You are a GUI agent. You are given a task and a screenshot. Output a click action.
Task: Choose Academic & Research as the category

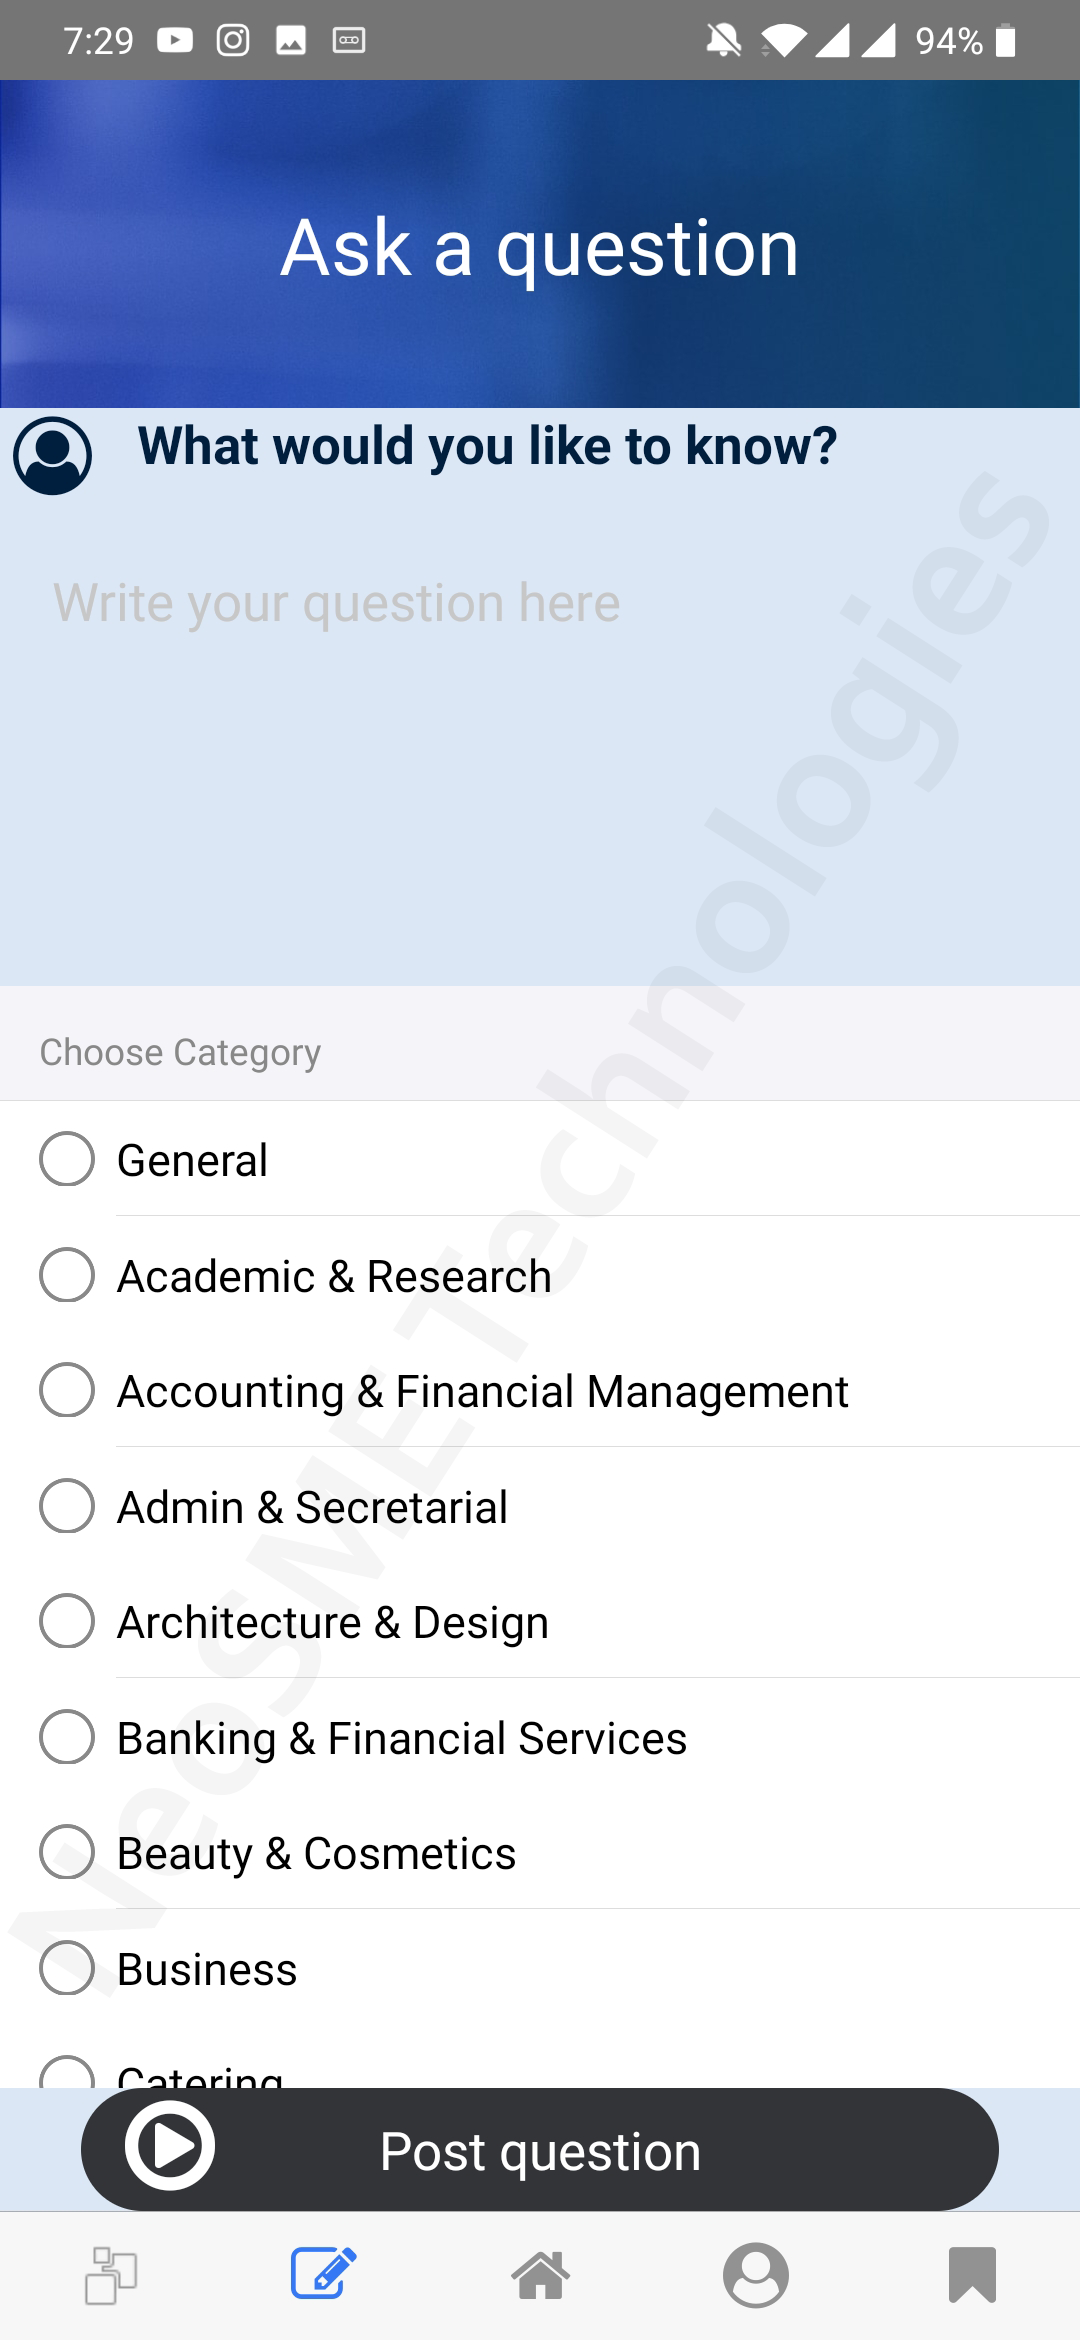click(x=66, y=1275)
